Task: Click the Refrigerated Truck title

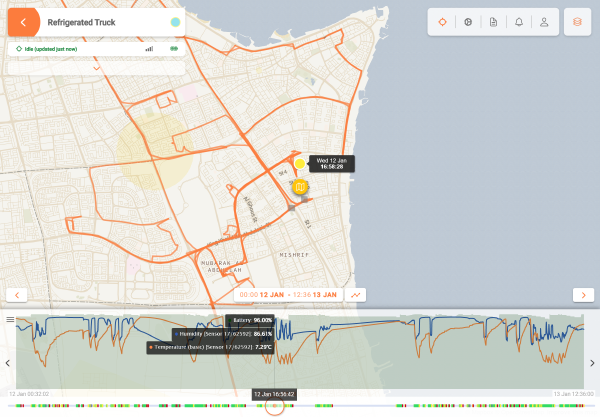Action: [82, 23]
